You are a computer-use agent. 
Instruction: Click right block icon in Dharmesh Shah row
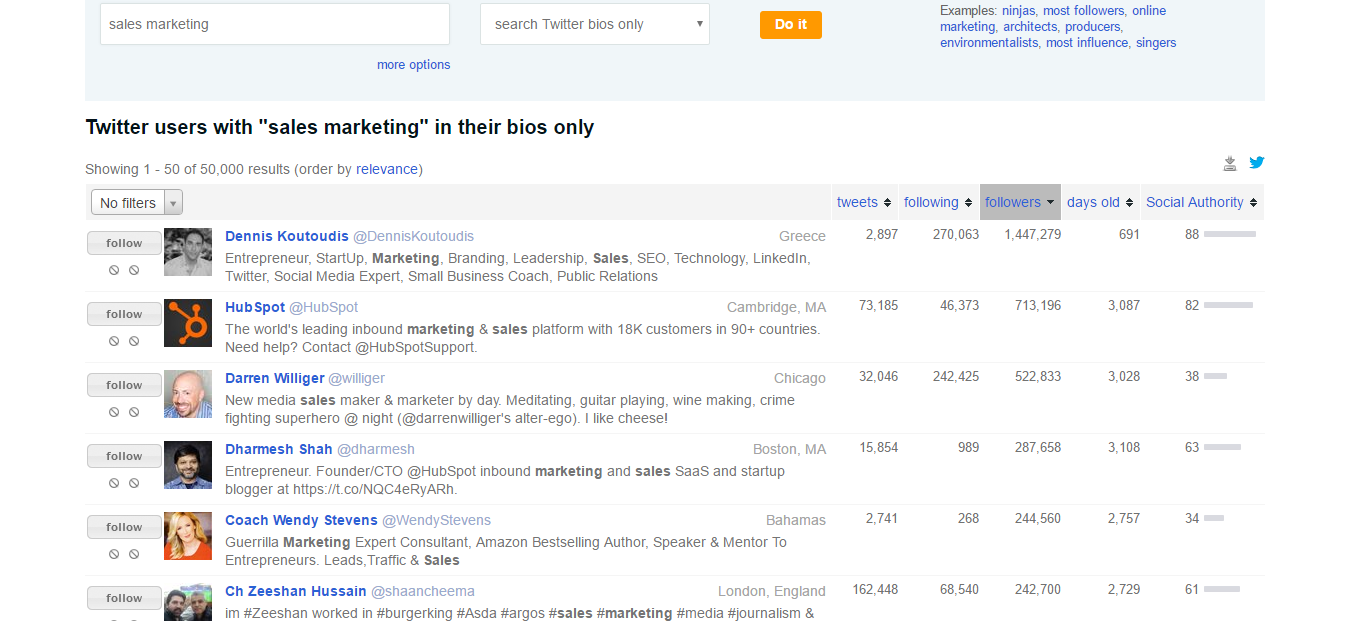pos(134,483)
